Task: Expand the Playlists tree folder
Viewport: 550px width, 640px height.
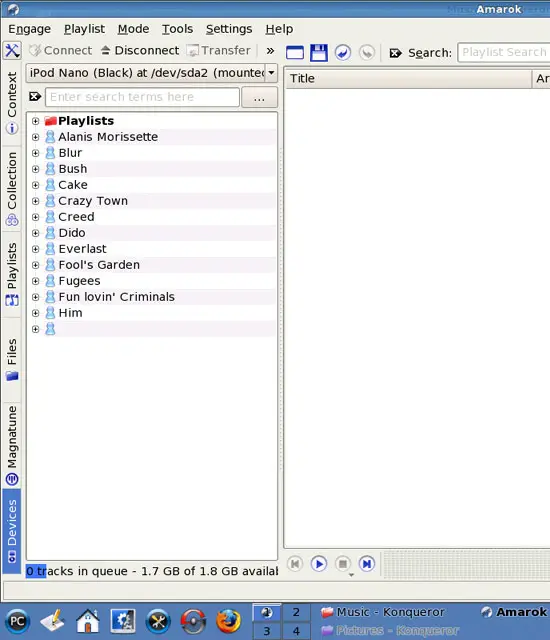Action: pos(35,121)
